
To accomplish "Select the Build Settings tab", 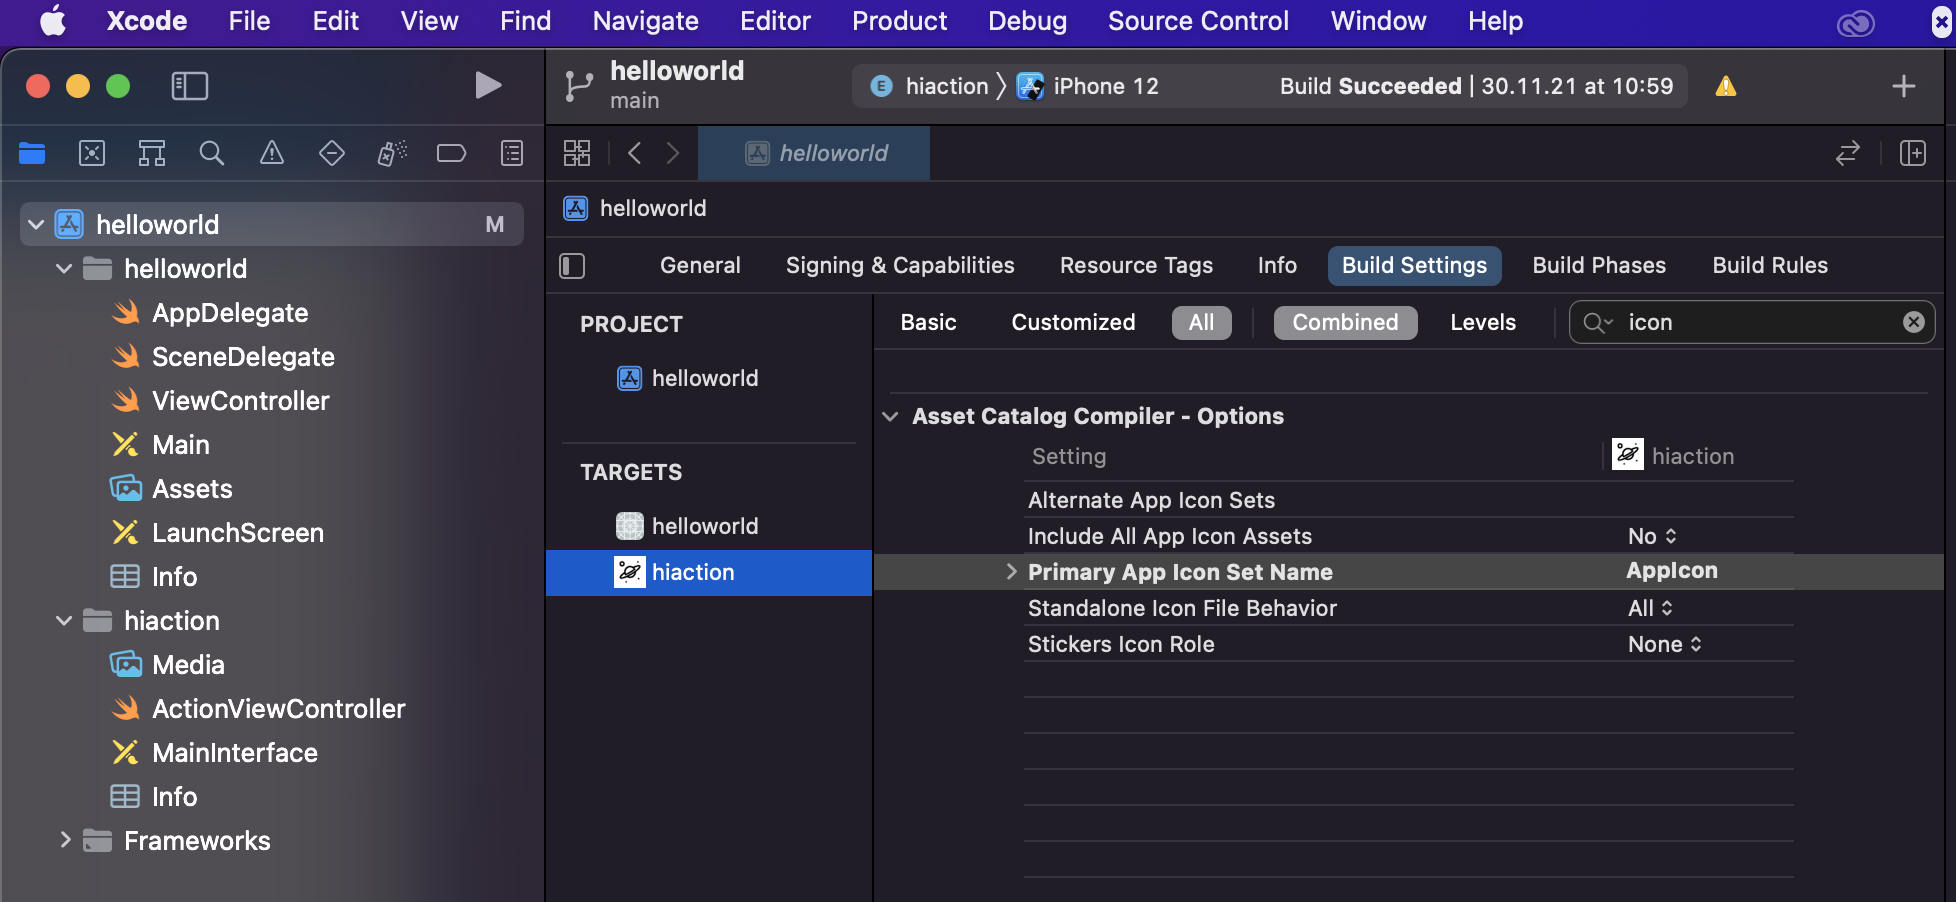I will point(1414,265).
